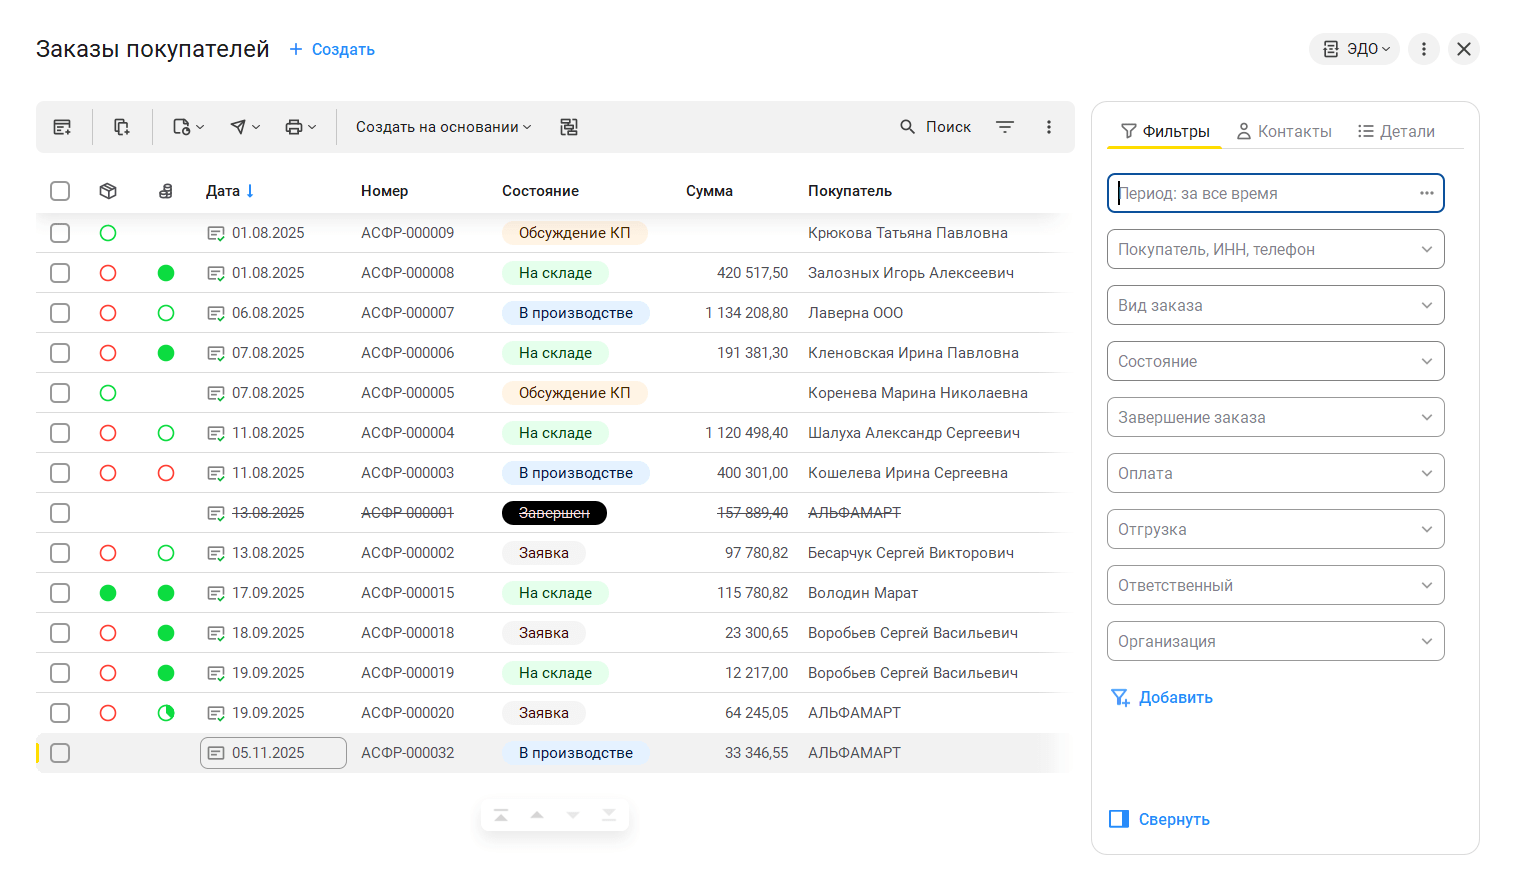Image resolution: width=1514 pixels, height=869 pixels.
Task: Tick checkbox for order АСФР-000009
Action: [60, 233]
